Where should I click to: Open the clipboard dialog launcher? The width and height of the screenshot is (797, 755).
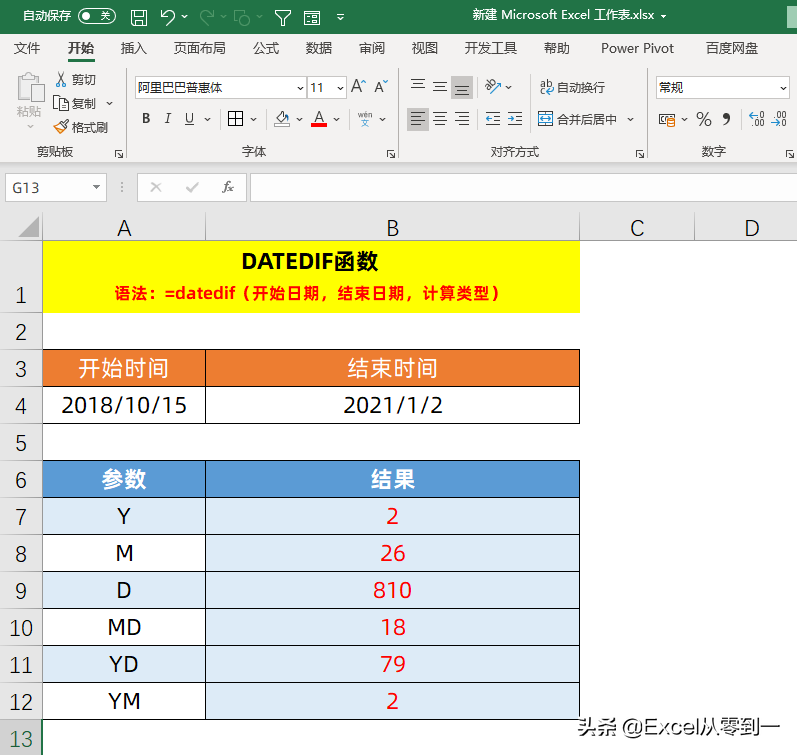(x=119, y=154)
